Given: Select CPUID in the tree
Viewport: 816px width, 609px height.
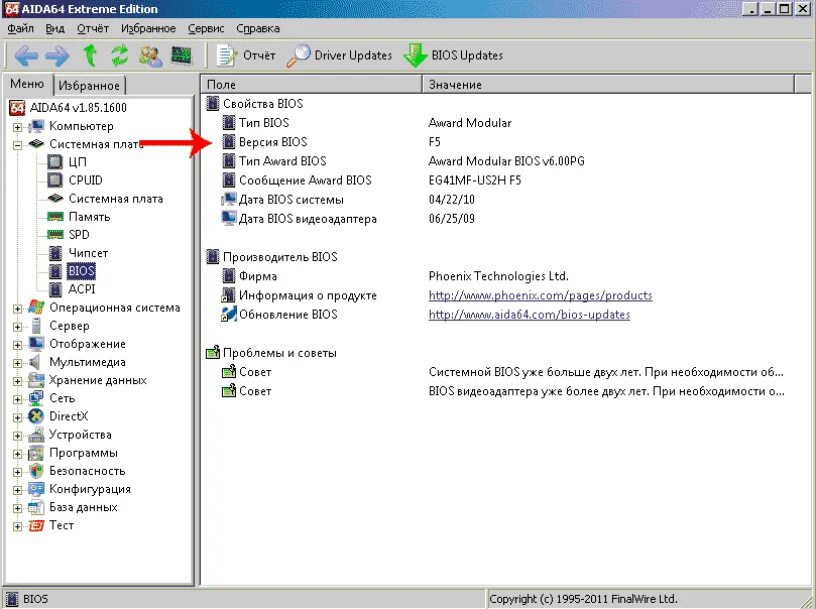Looking at the screenshot, I should (x=85, y=180).
